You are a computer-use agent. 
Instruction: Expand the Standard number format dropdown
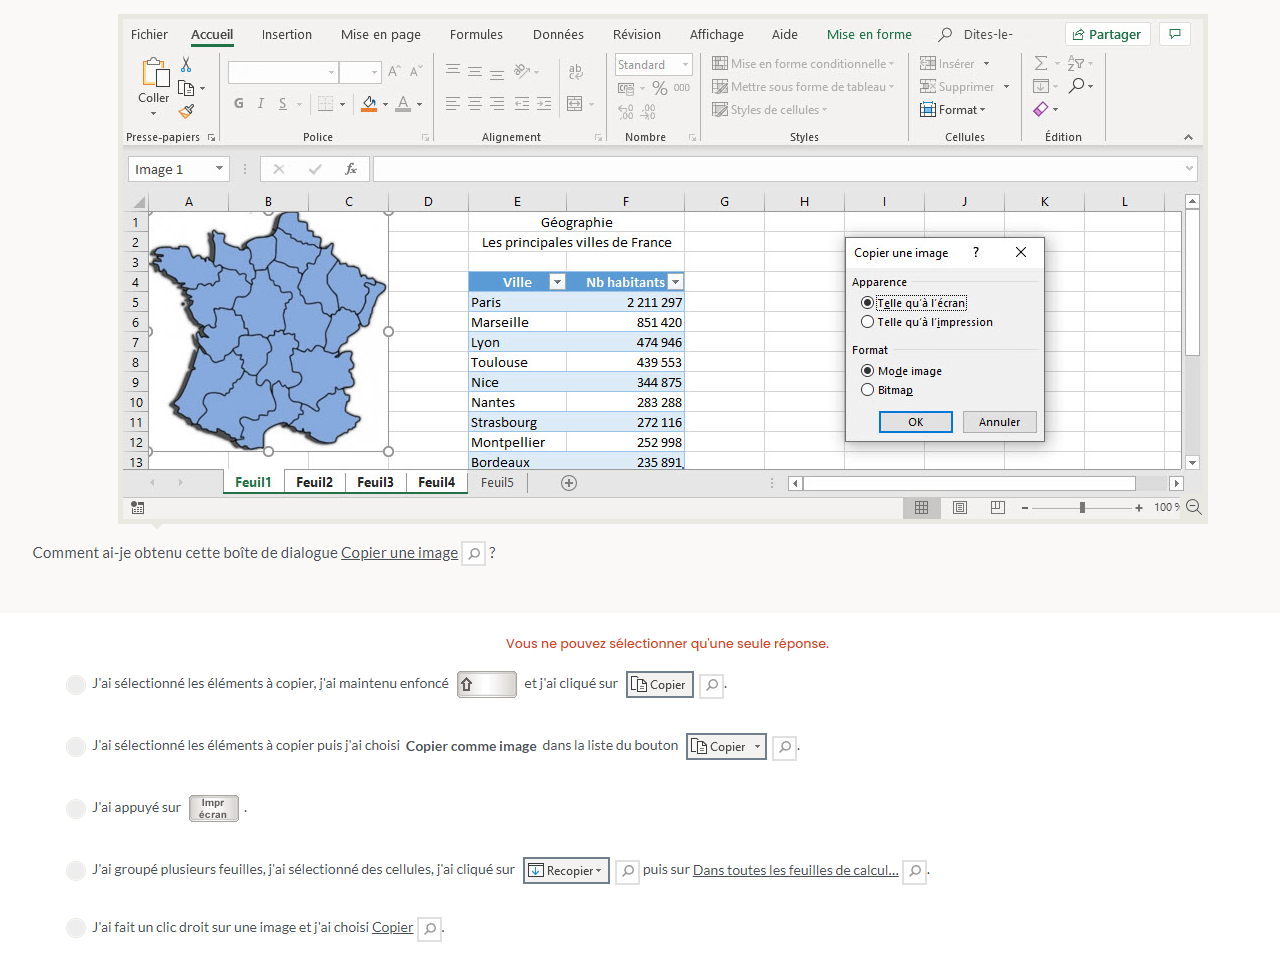click(685, 65)
